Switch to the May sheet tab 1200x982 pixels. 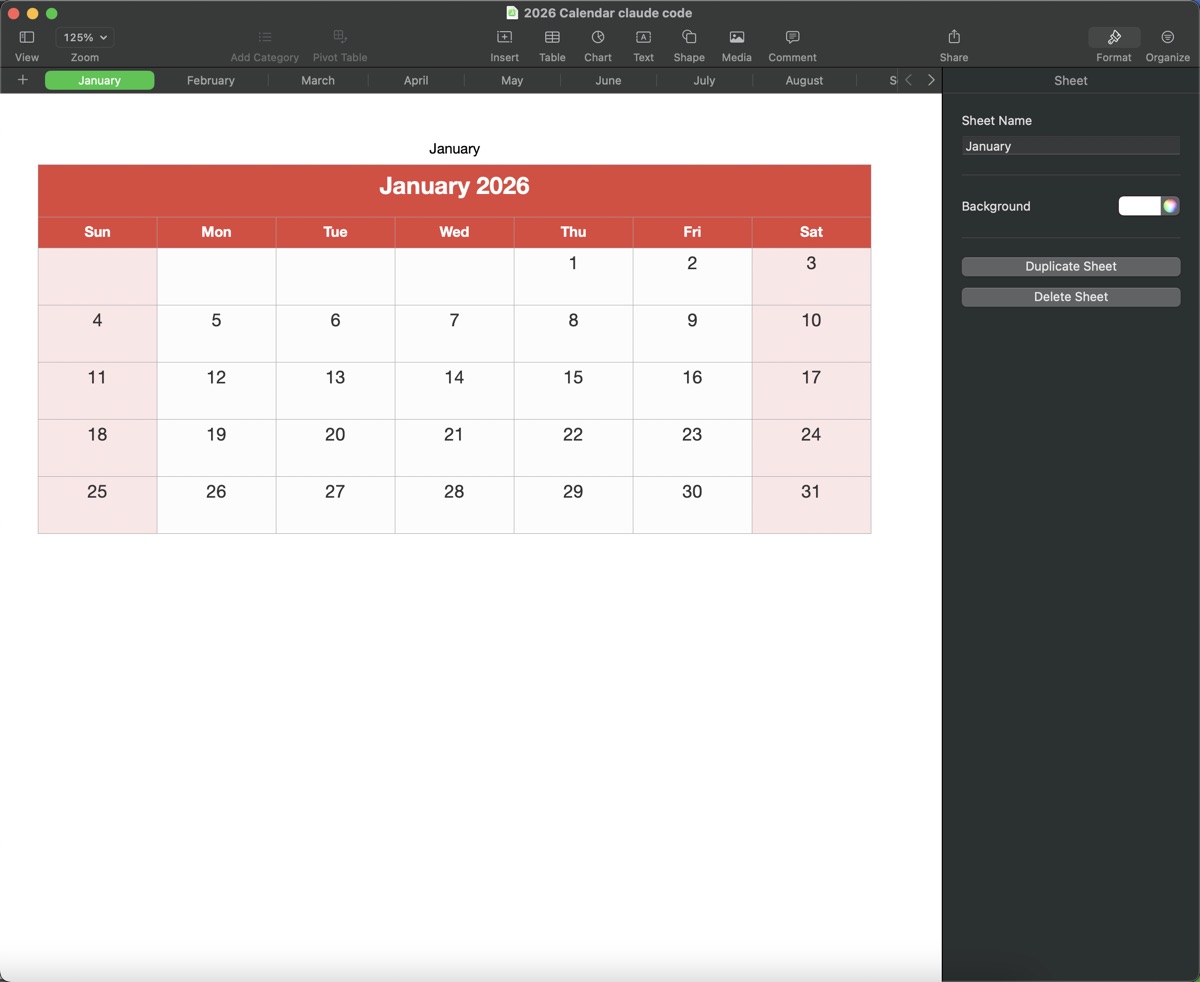tap(512, 80)
